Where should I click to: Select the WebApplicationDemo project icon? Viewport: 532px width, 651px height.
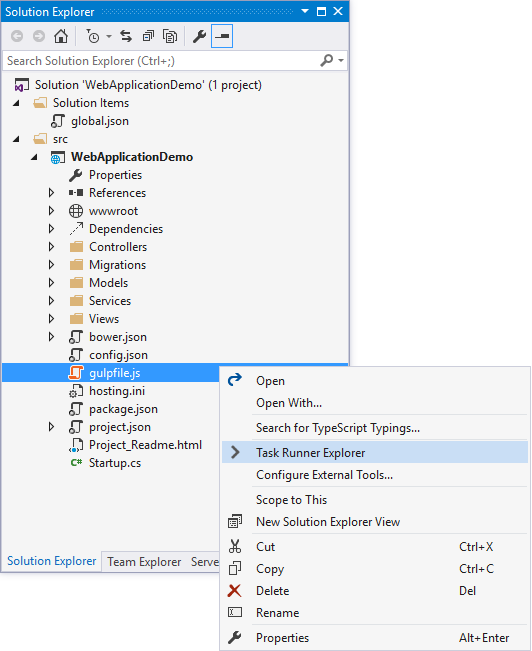click(x=58, y=157)
